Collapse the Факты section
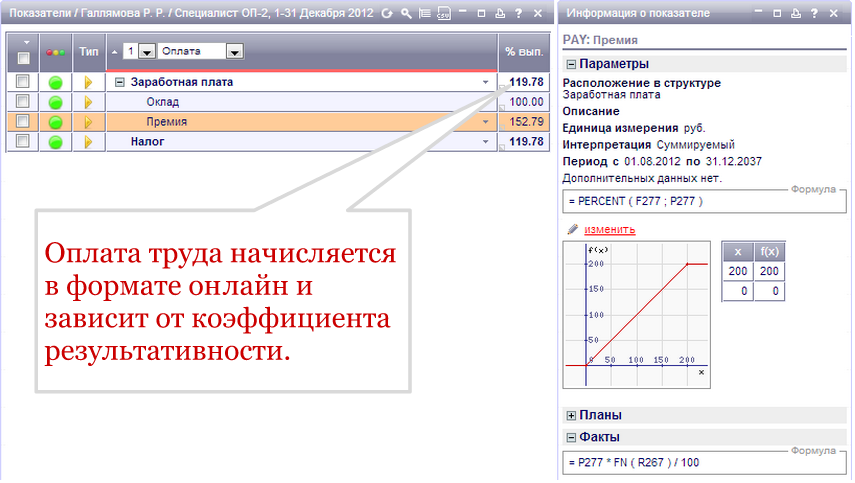This screenshot has height=483, width=855. pos(571,438)
